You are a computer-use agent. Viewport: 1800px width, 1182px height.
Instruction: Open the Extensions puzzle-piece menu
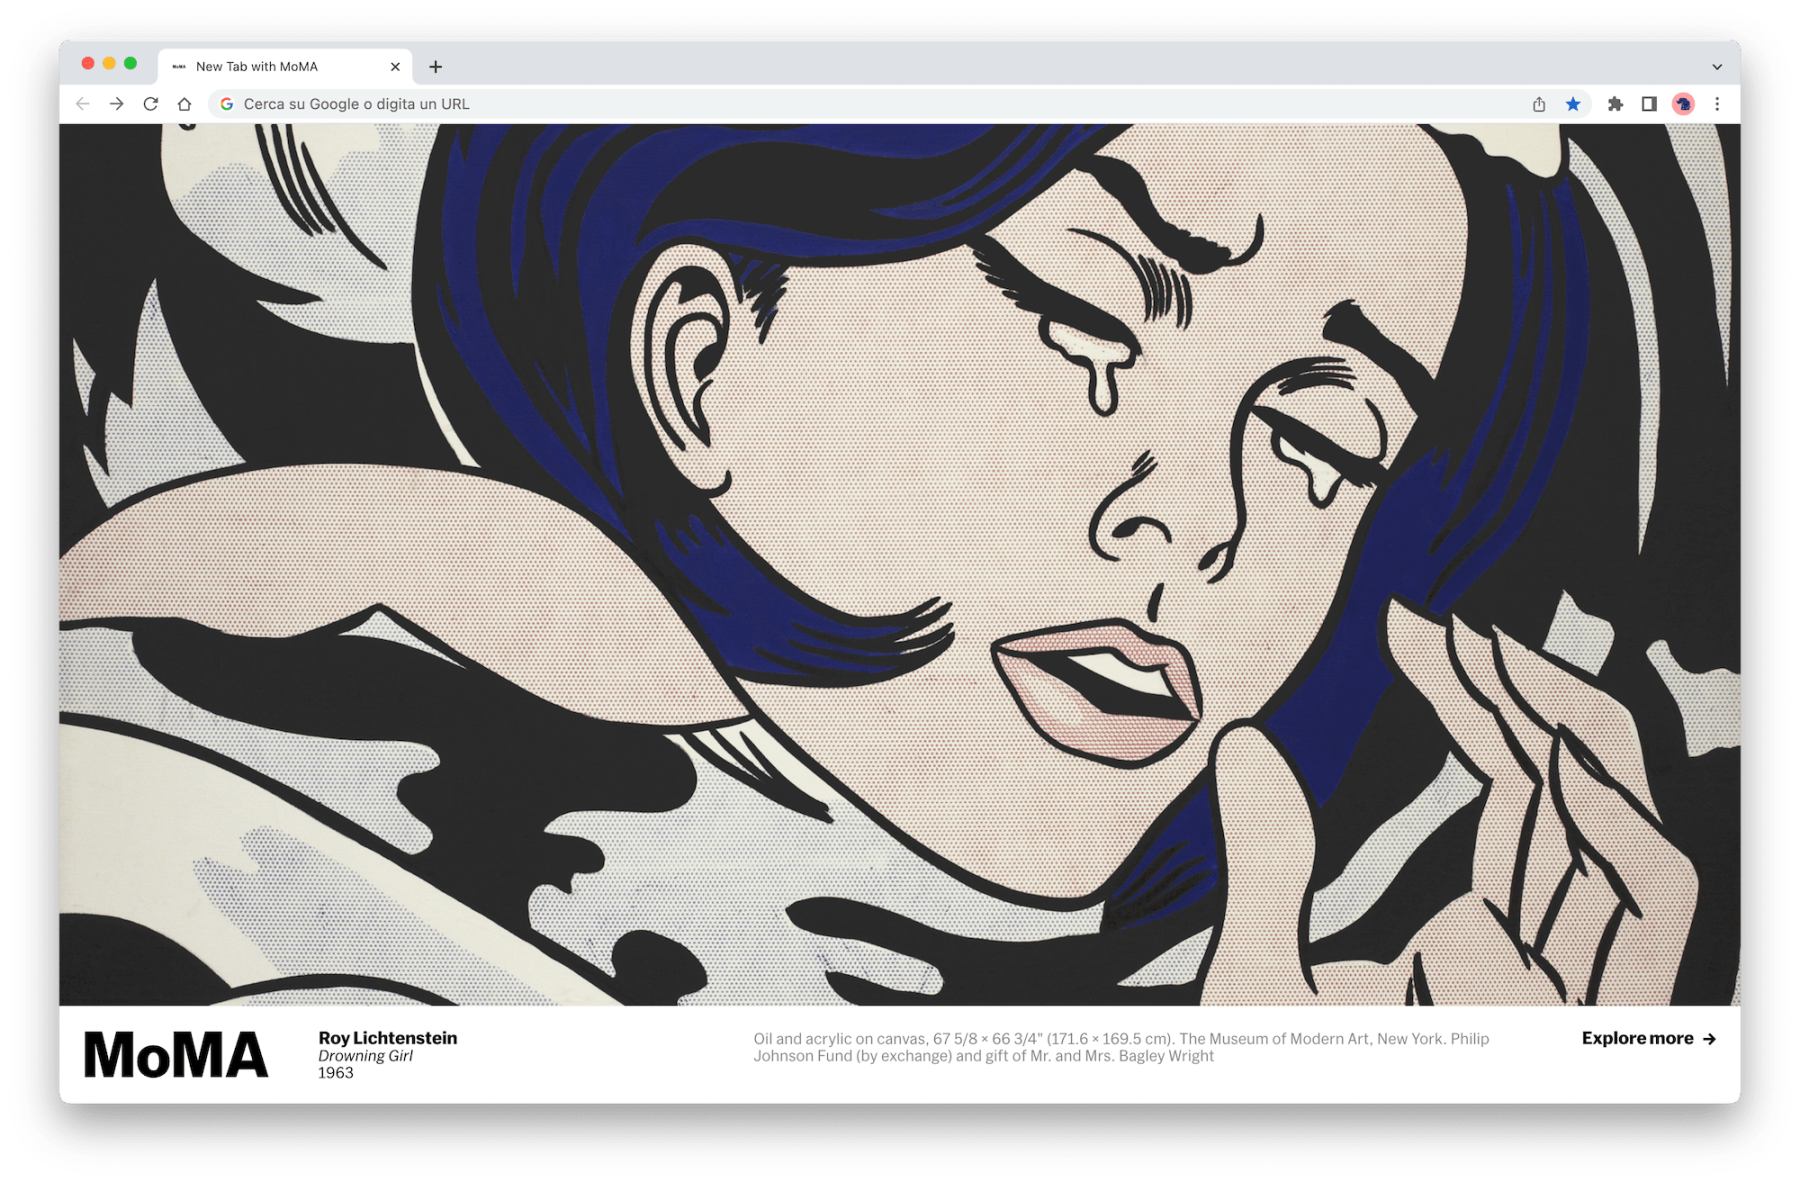1615,104
